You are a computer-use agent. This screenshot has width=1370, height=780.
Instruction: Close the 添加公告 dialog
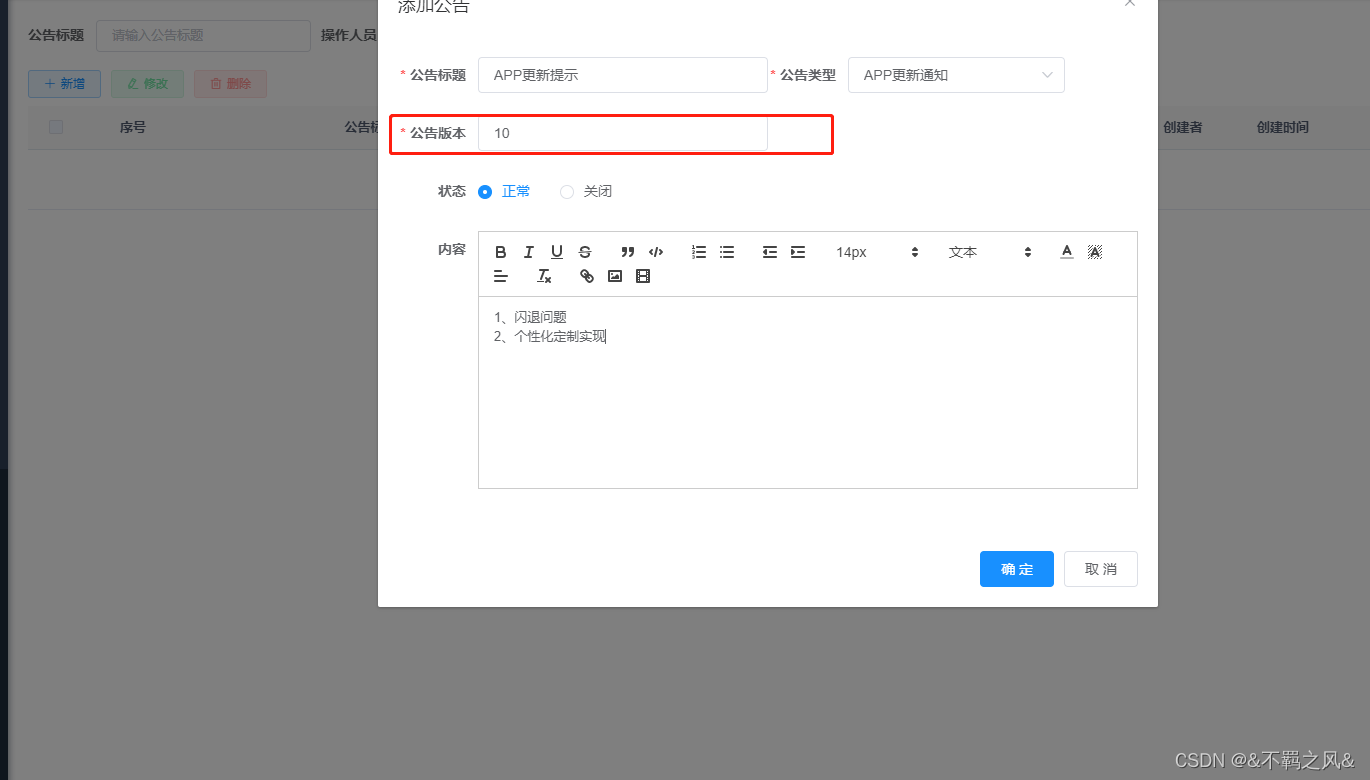1130,4
